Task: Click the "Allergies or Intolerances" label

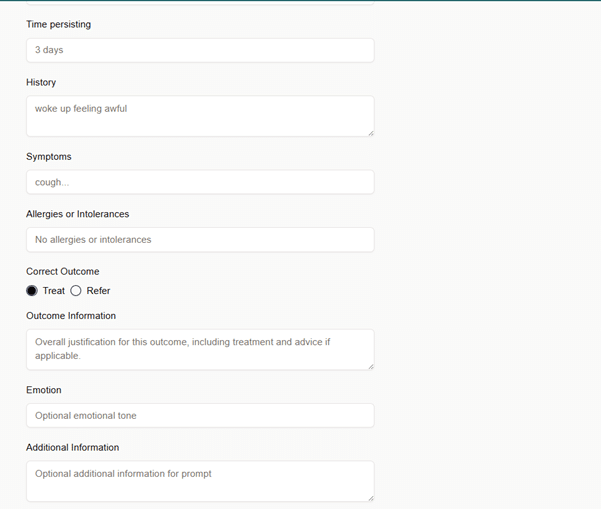Action: (x=77, y=214)
